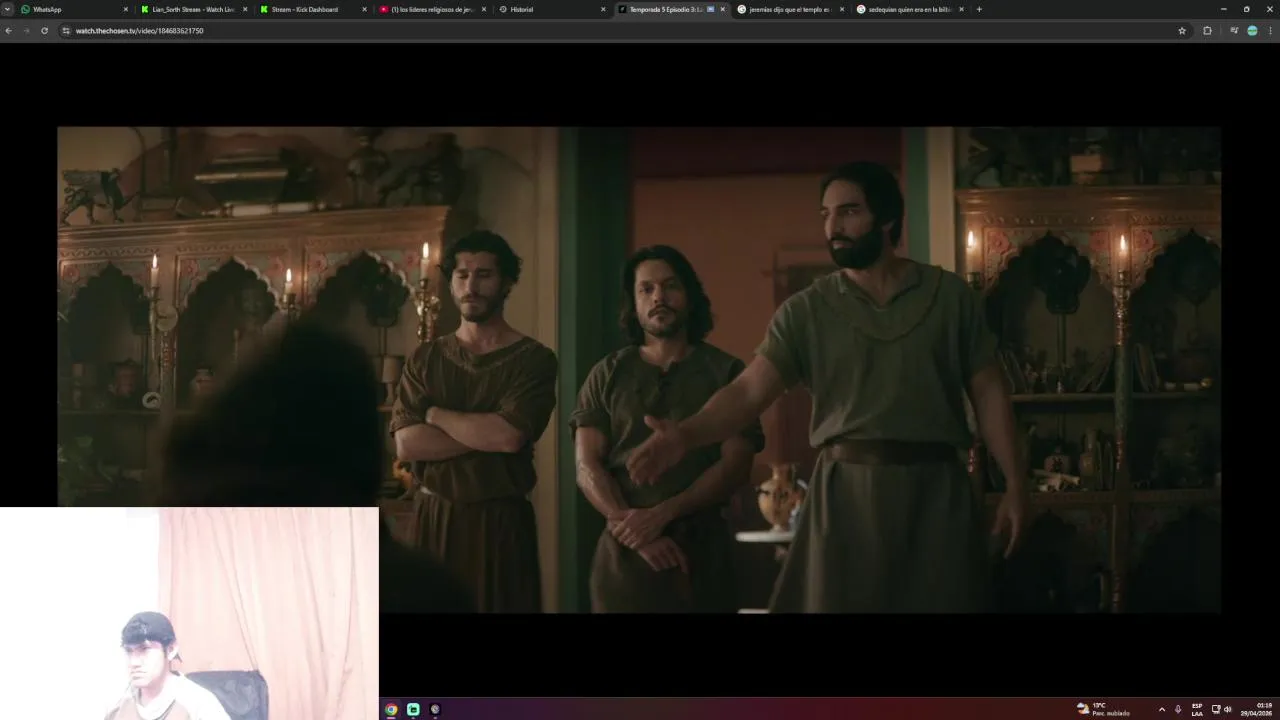Close the 'jeremias dijo' Google tab
This screenshot has width=1280, height=720.
[842, 9]
